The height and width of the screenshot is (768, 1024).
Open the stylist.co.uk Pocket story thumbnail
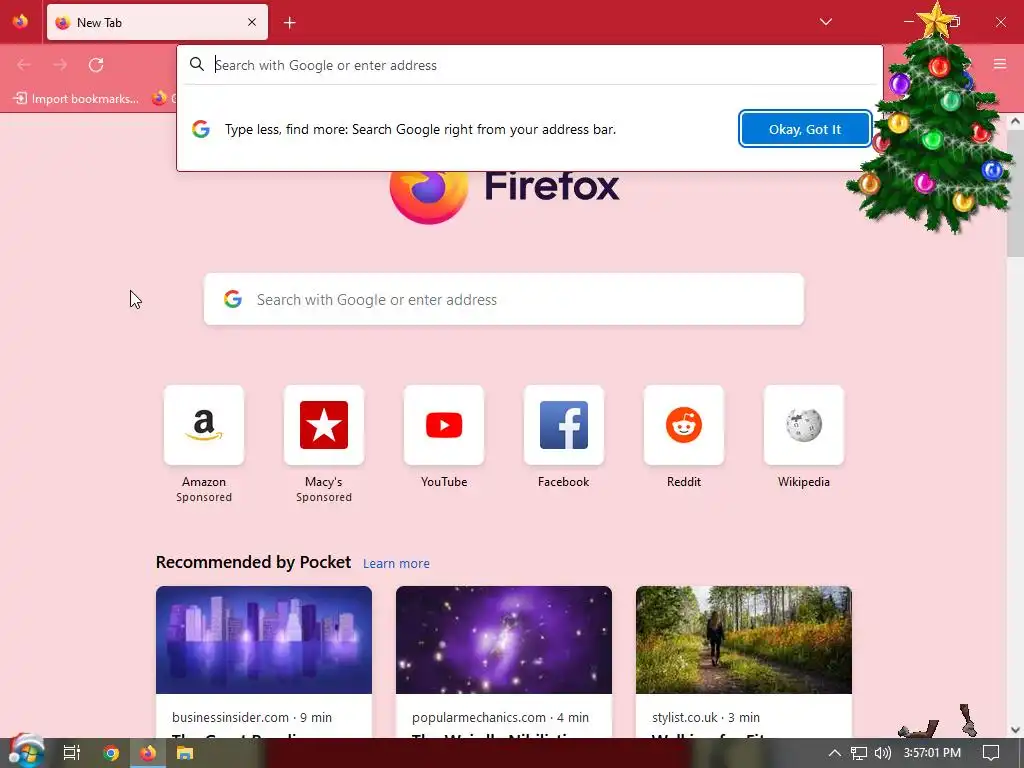(x=744, y=640)
